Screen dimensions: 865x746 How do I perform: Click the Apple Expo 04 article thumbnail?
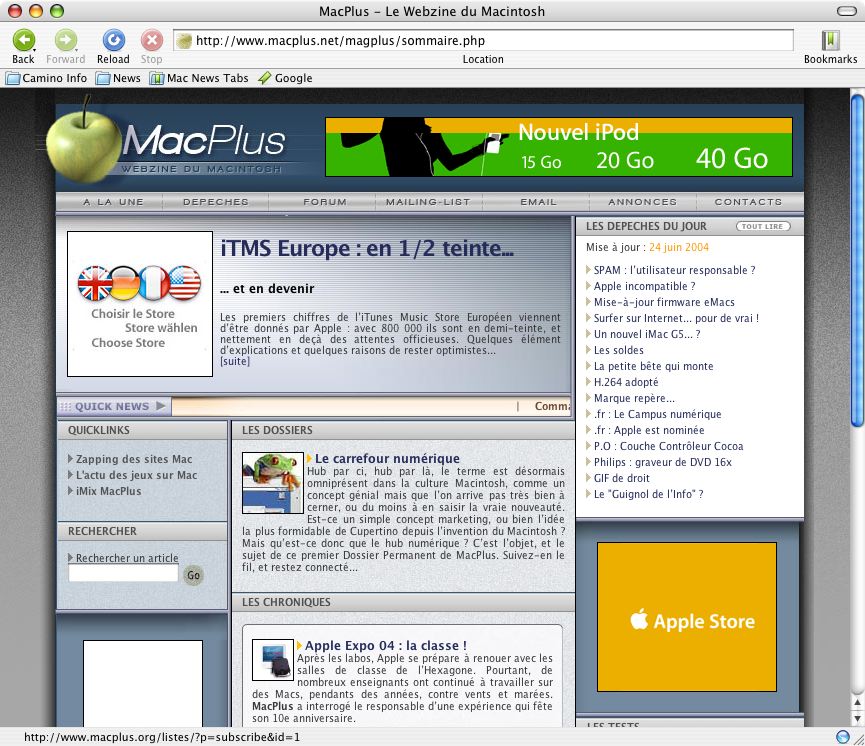(x=273, y=660)
